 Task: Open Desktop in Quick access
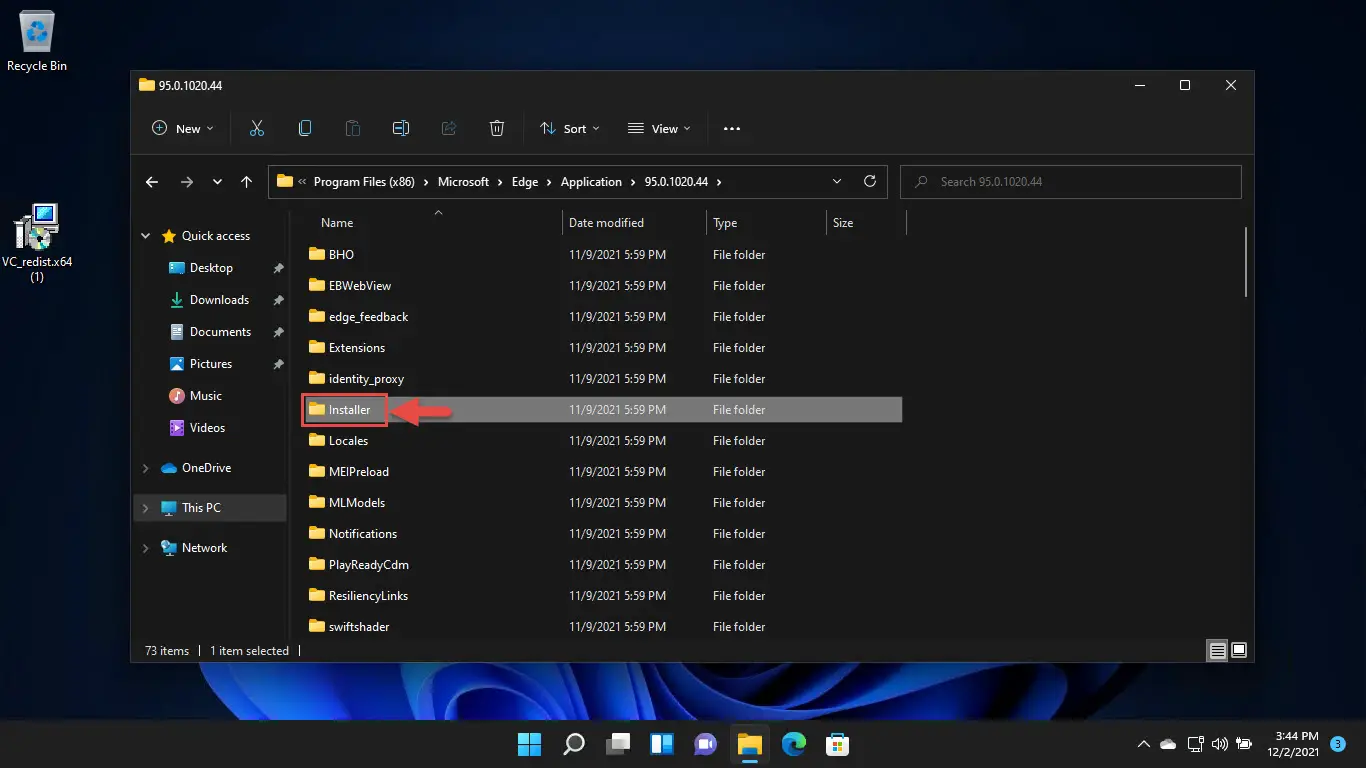pos(211,268)
